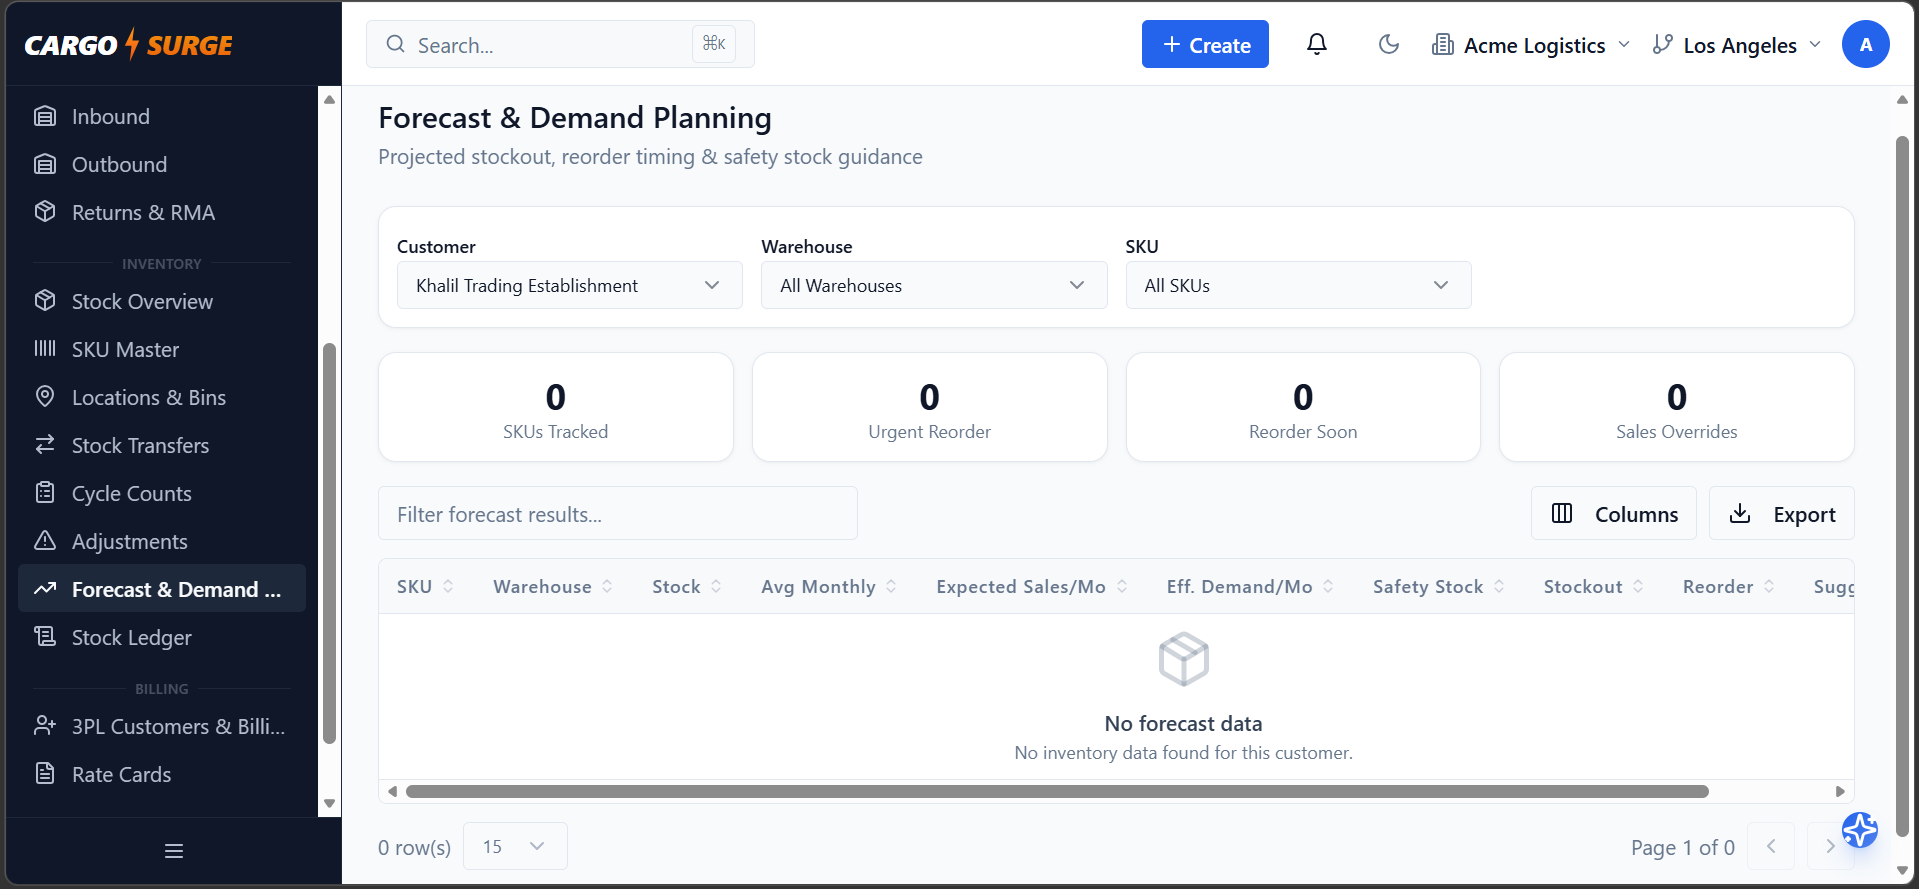Viewport: 1919px width, 889px height.
Task: Go to Inbound in the sidebar
Action: (x=162, y=116)
